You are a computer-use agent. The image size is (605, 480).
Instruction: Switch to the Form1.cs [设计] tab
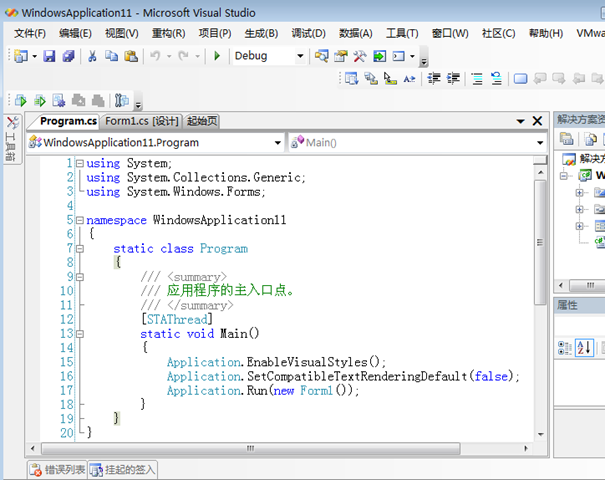[x=141, y=121]
